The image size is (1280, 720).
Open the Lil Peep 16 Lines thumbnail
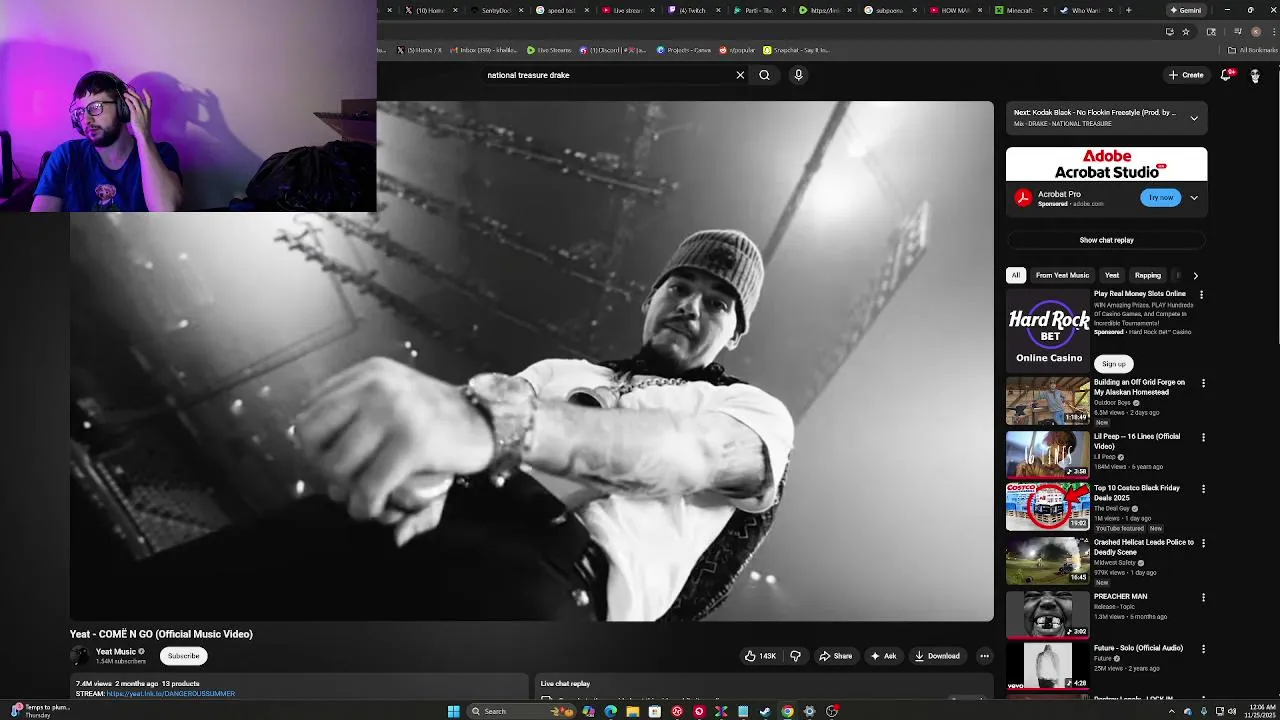click(1047, 454)
